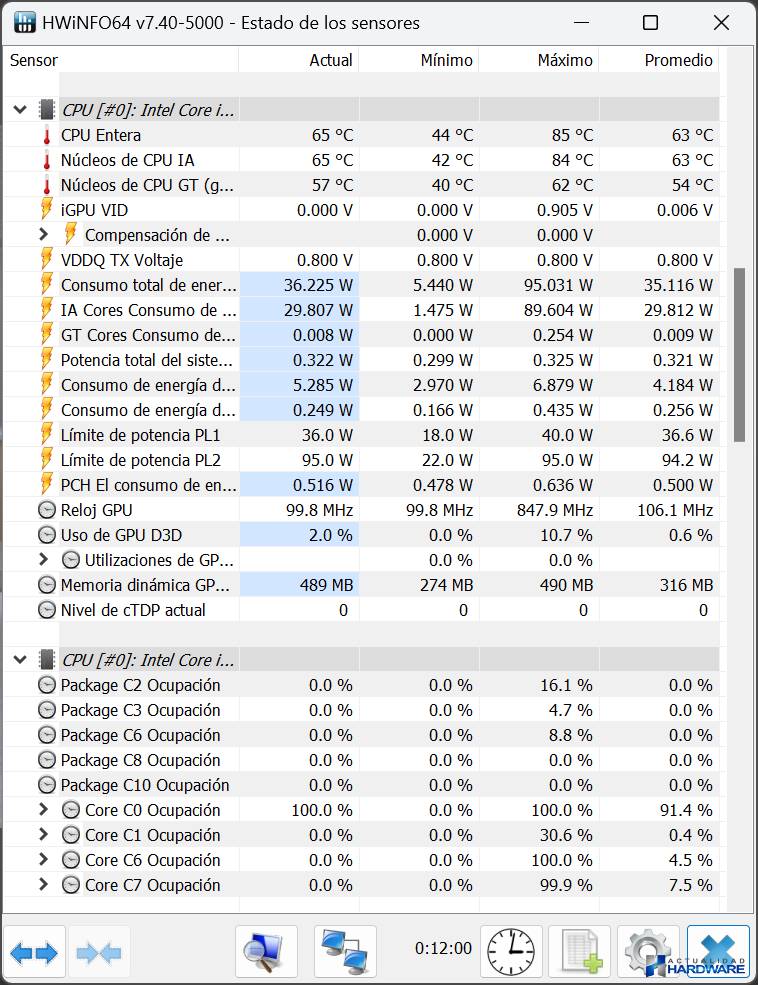
Task: Open the sensor search magnifier tool
Action: [x=266, y=951]
